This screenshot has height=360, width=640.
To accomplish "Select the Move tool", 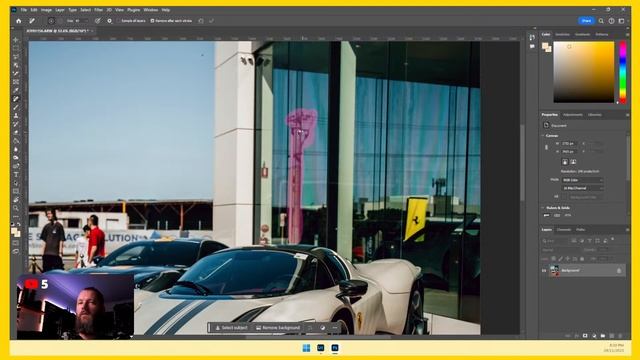I will pyautogui.click(x=16, y=40).
